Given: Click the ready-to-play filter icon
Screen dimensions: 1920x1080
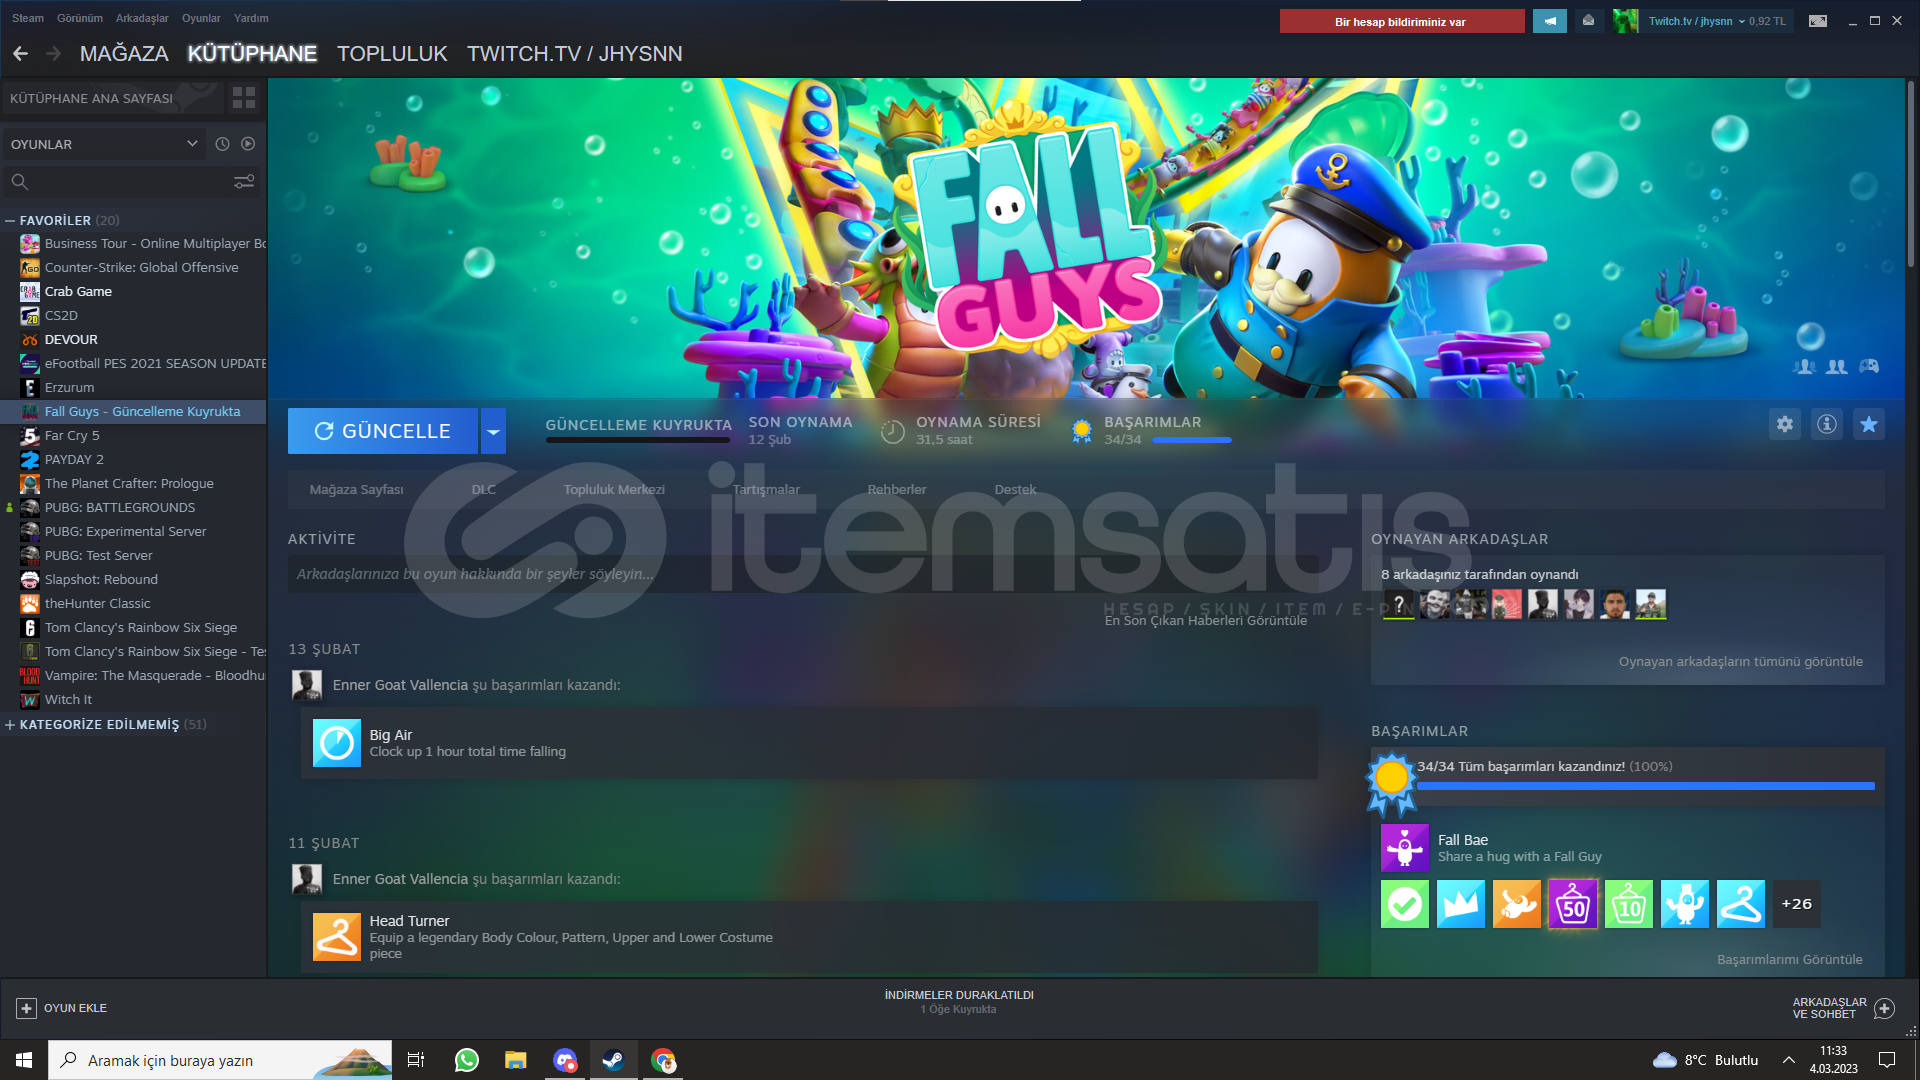Looking at the screenshot, I should [248, 144].
